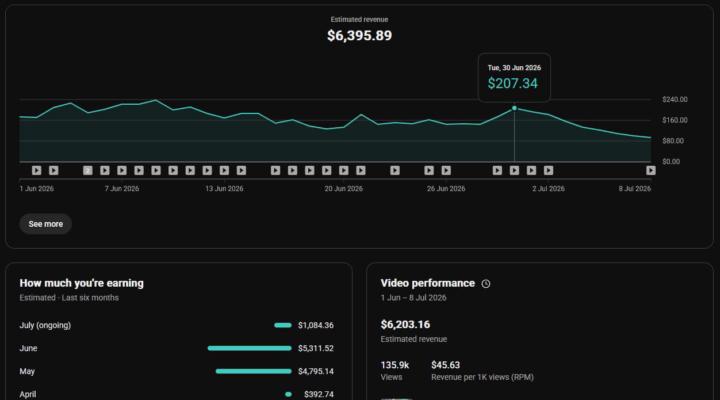Click the $6,395.89 estimated revenue total
Image resolution: width=720 pixels, height=400 pixels.
pos(360,35)
